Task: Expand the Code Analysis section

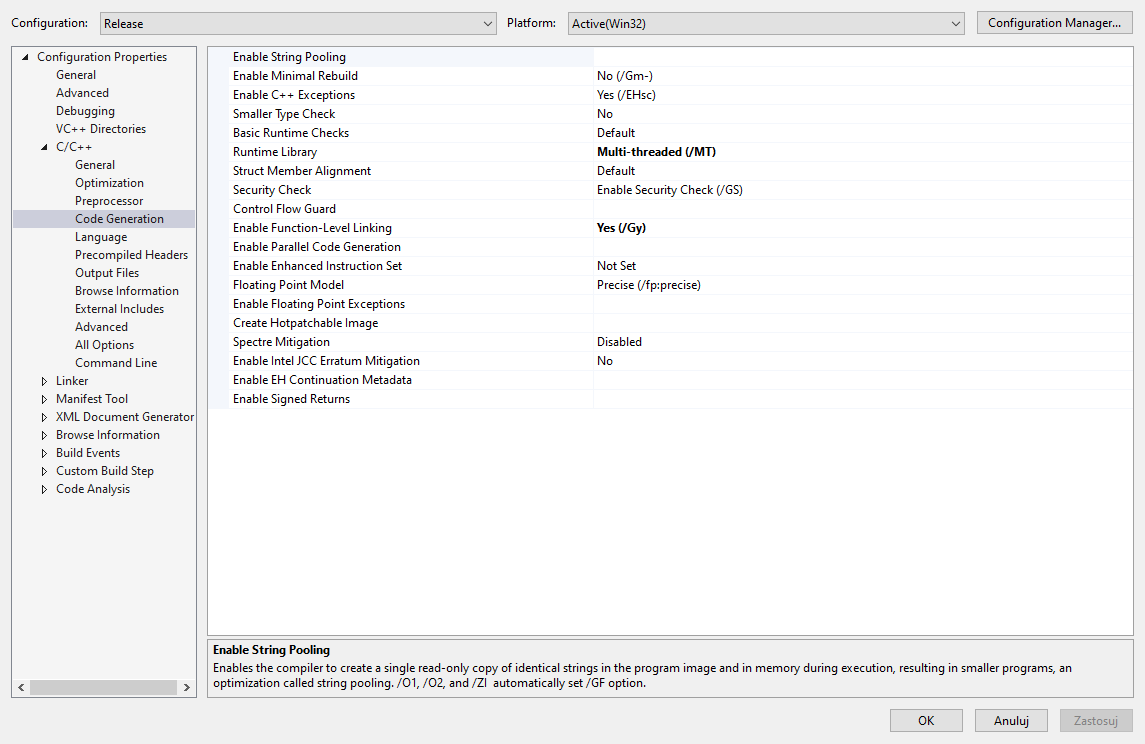Action: pyautogui.click(x=43, y=488)
